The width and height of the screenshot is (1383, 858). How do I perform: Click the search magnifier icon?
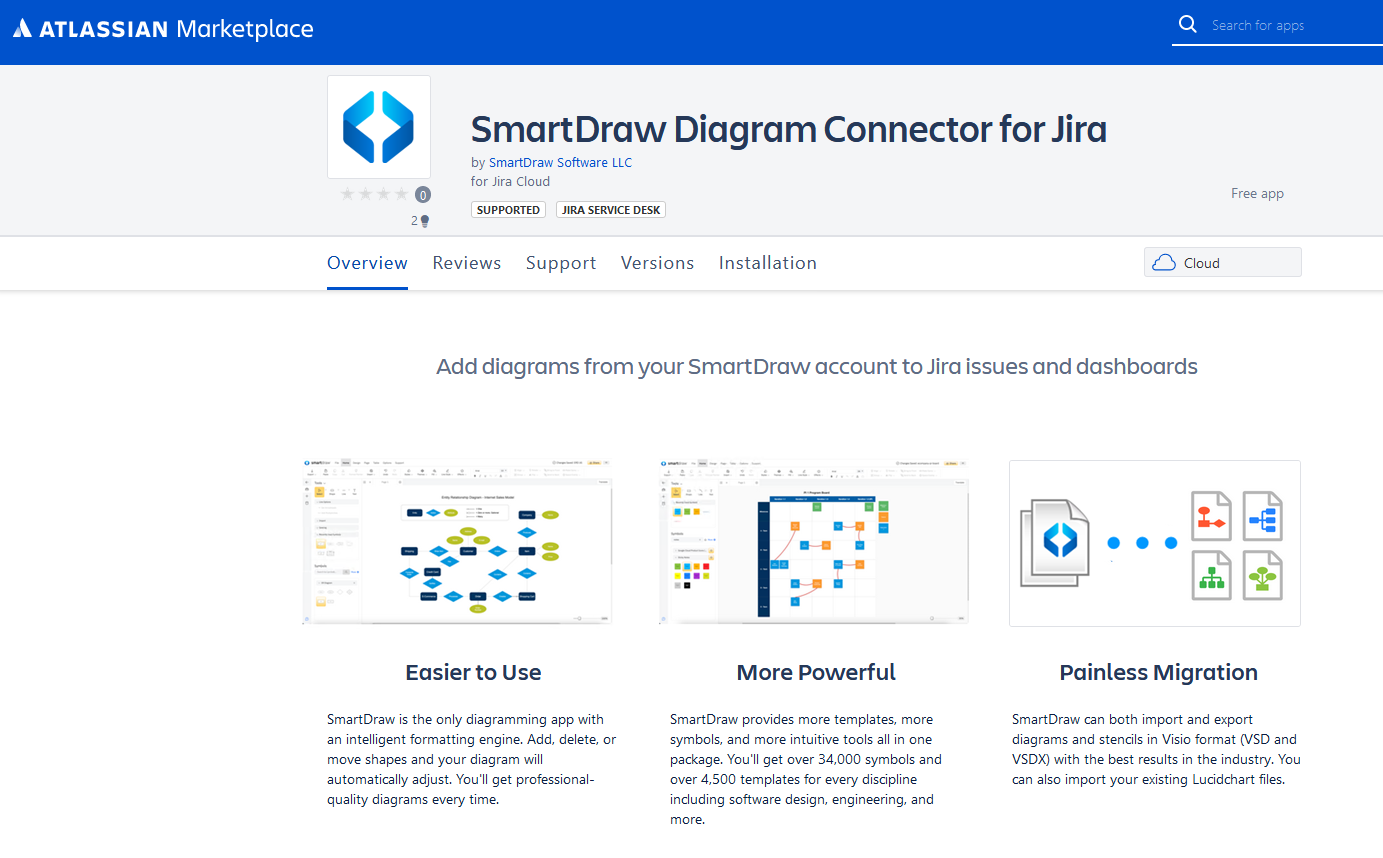pos(1188,23)
